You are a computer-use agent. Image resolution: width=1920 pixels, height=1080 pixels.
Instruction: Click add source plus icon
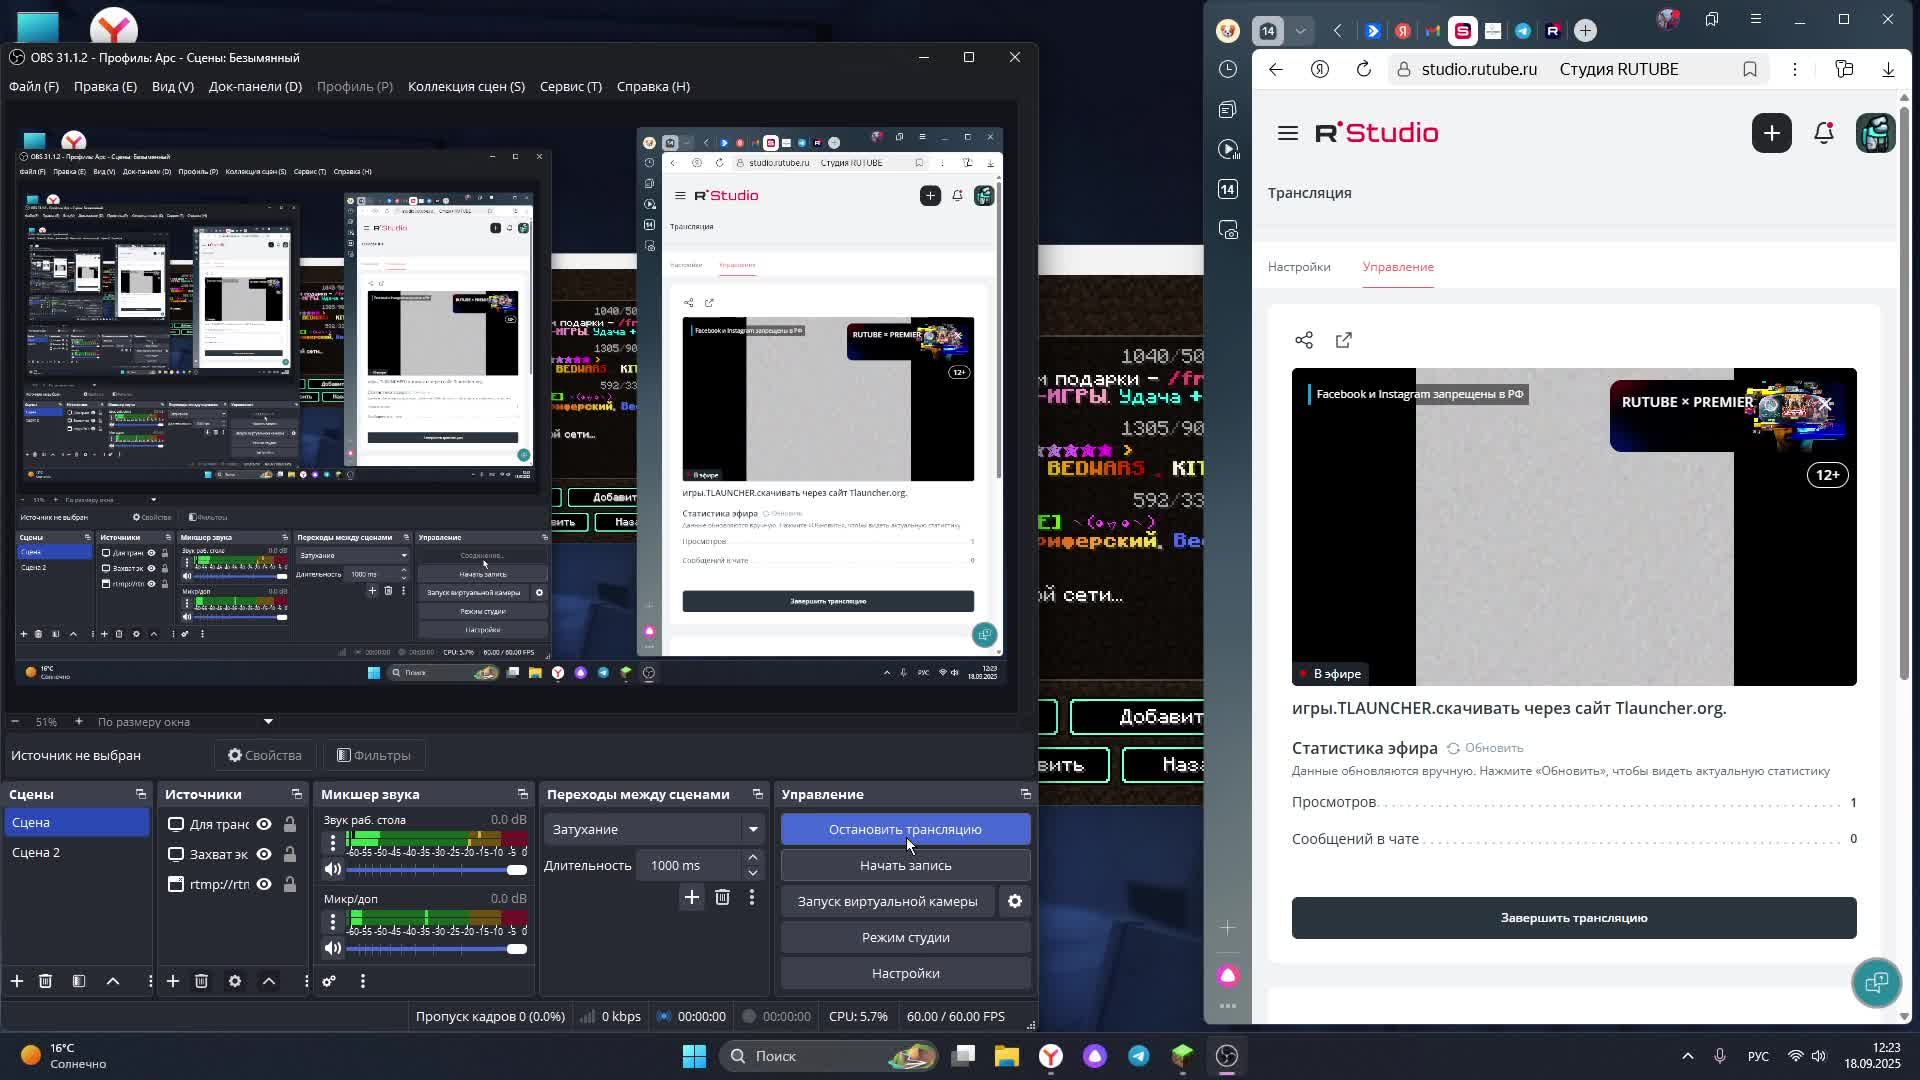173,982
